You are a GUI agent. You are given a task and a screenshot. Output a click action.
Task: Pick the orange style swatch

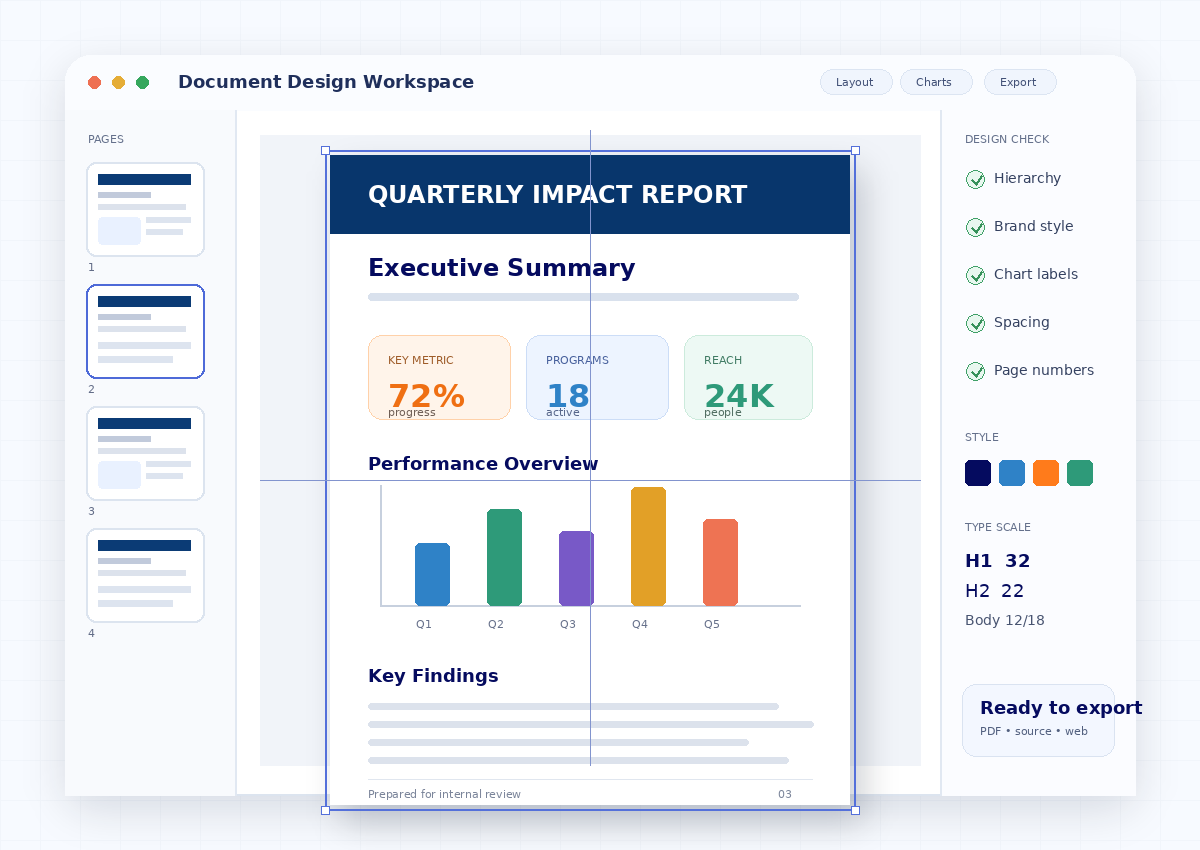coord(1046,473)
